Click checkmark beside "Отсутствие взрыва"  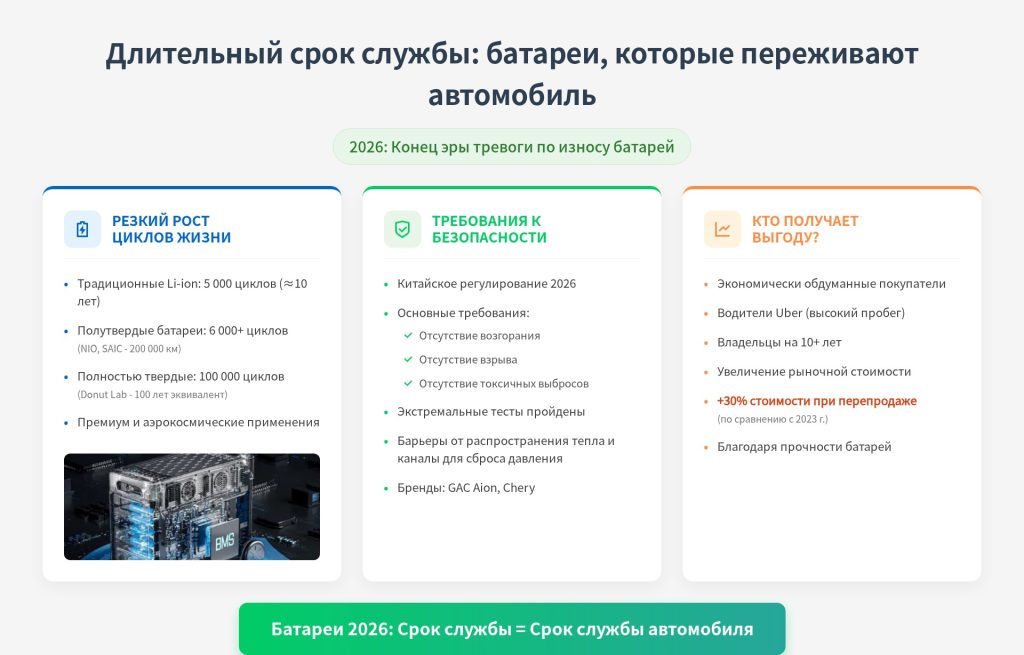coord(408,360)
